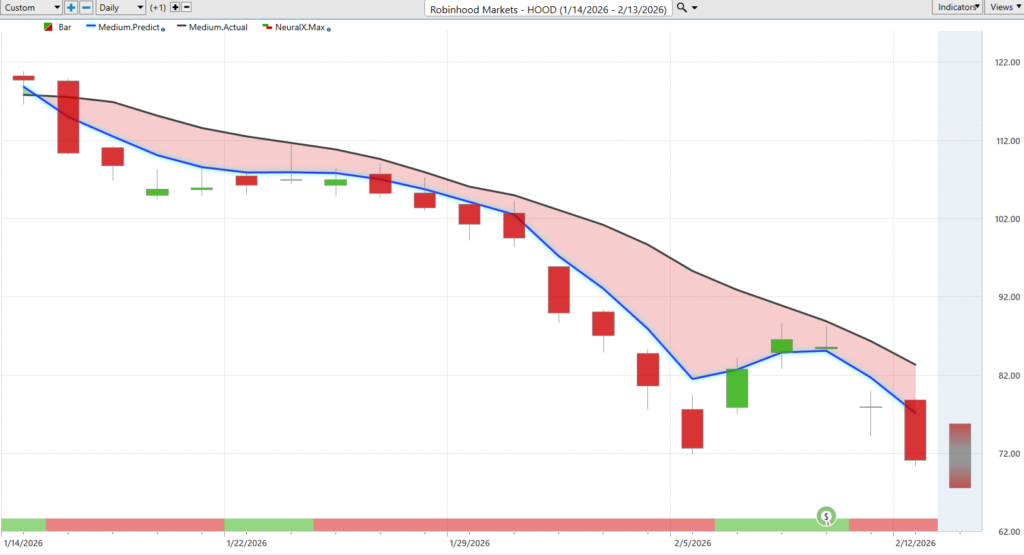Click the magnifying glass search icon

681,7
